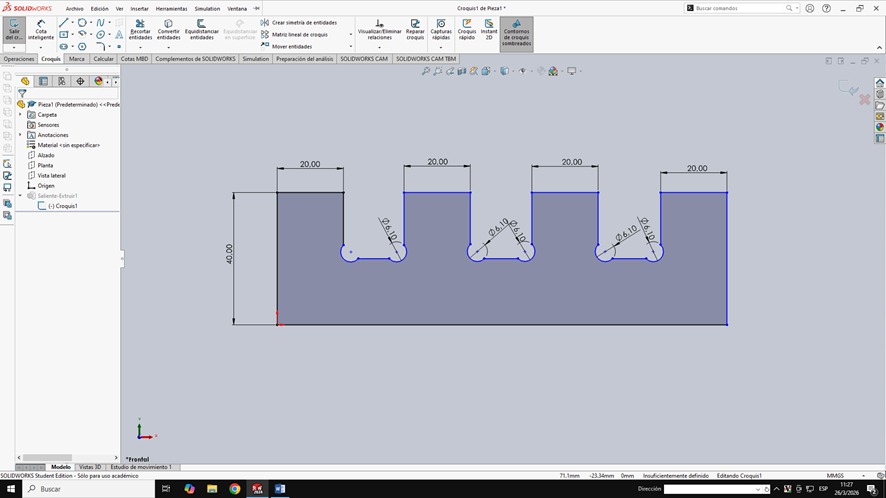The height and width of the screenshot is (498, 886).
Task: Select the Sketch Fillet tool
Action: (x=101, y=46)
